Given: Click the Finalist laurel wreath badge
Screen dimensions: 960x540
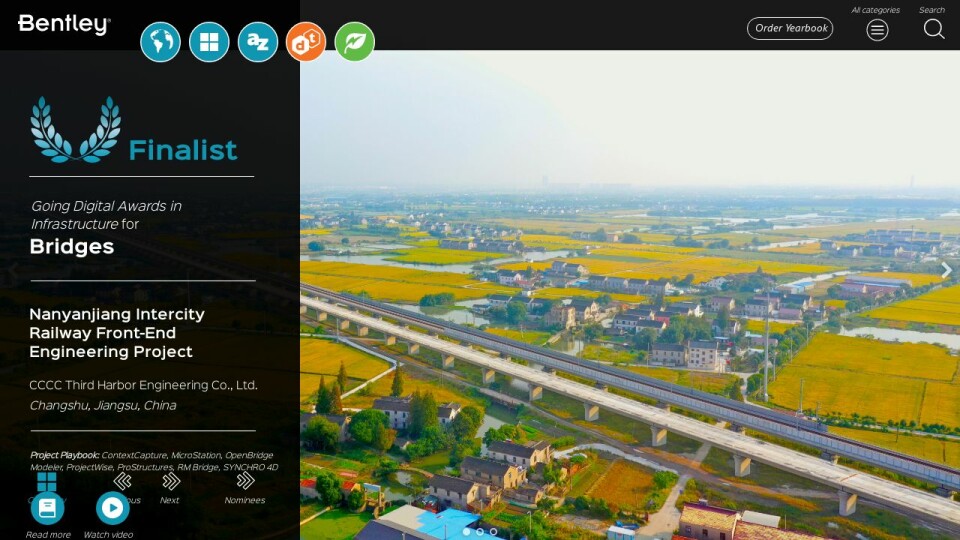Looking at the screenshot, I should [x=75, y=130].
